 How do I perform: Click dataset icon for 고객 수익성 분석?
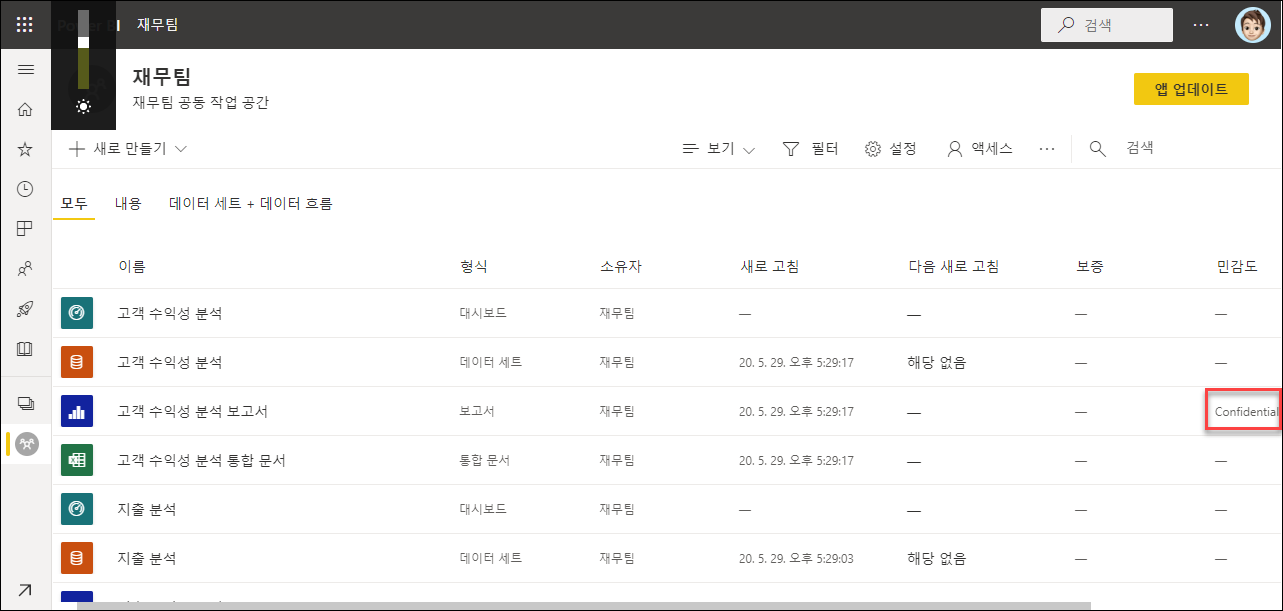pyautogui.click(x=77, y=362)
